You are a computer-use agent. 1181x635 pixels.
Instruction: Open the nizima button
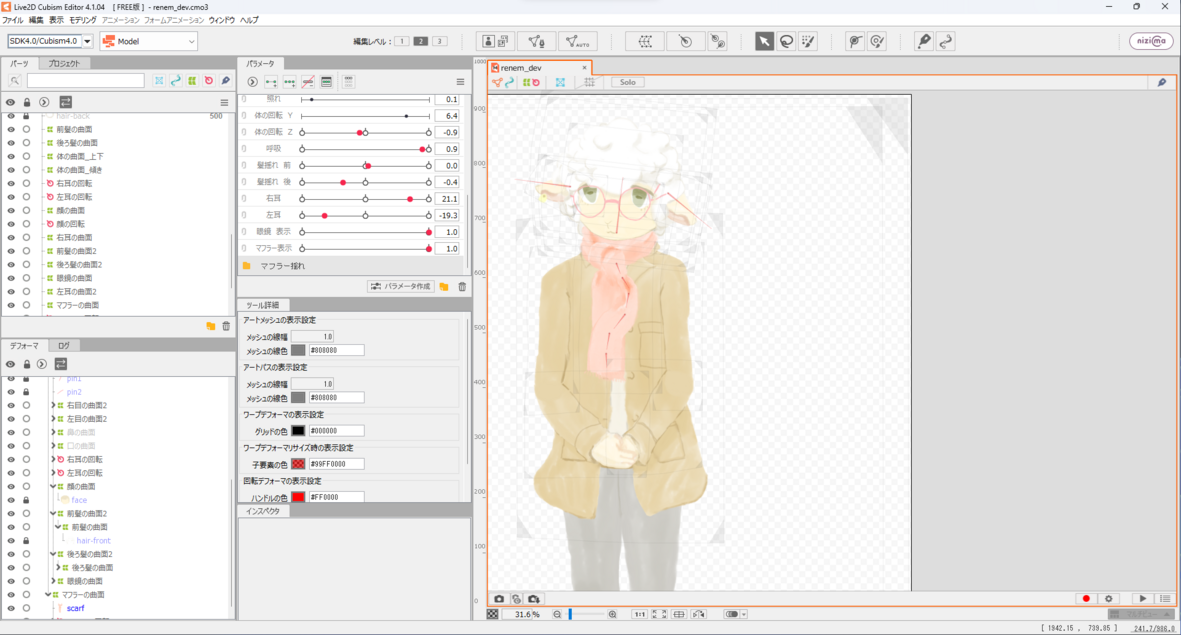(1151, 41)
